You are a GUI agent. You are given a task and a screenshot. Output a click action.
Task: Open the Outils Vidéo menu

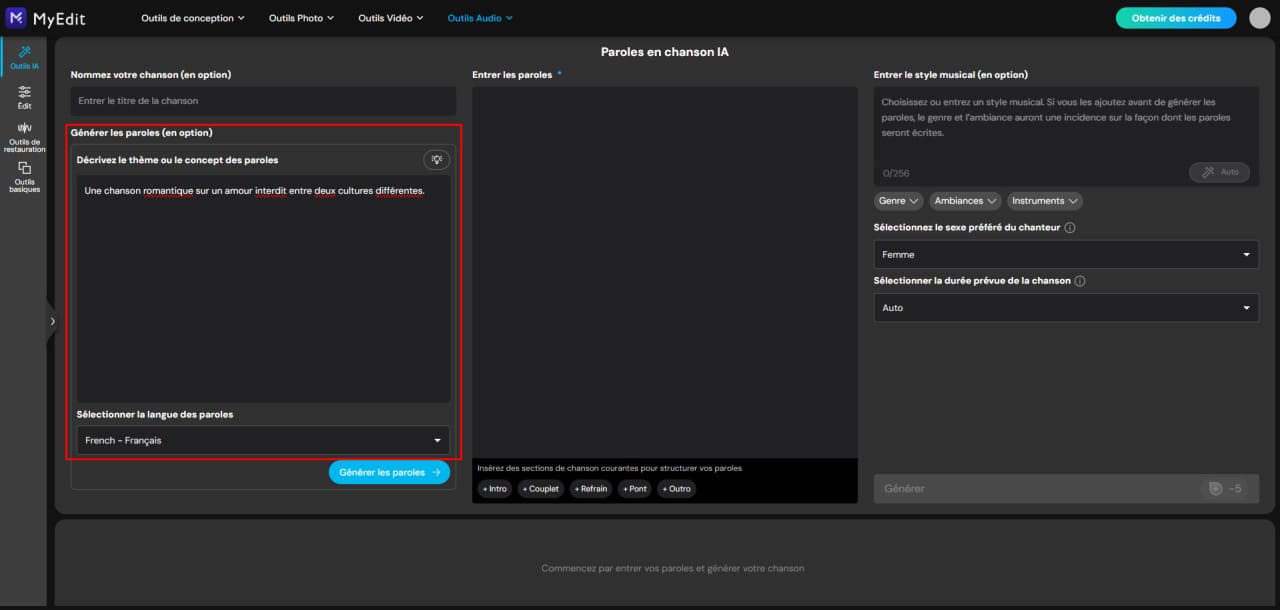(391, 18)
